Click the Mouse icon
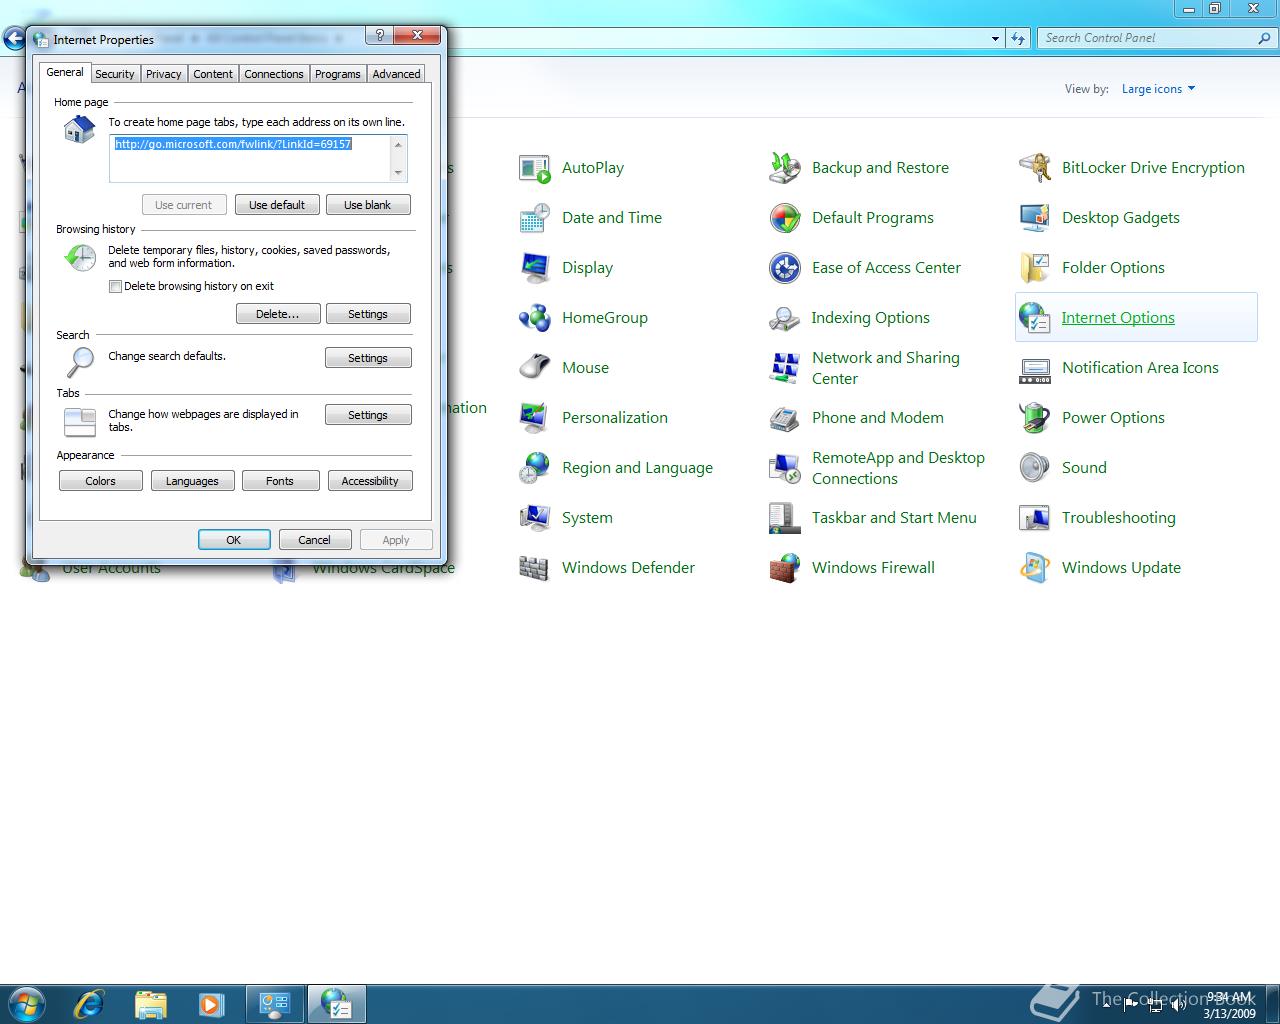Image resolution: width=1280 pixels, height=1024 pixels. pos(535,368)
